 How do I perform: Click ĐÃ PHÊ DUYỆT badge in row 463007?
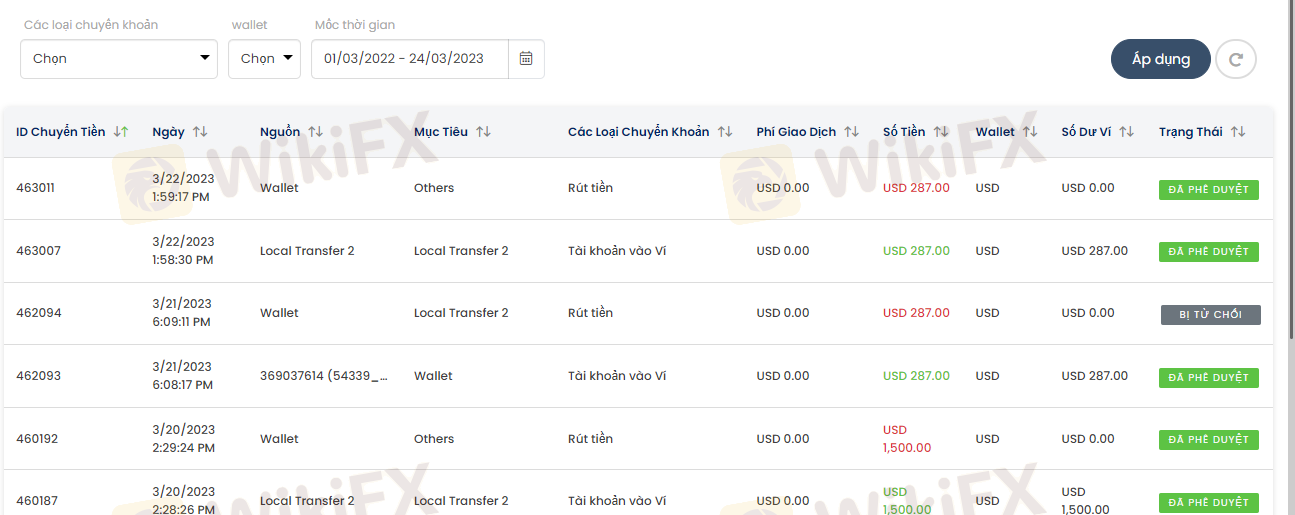(x=1209, y=252)
